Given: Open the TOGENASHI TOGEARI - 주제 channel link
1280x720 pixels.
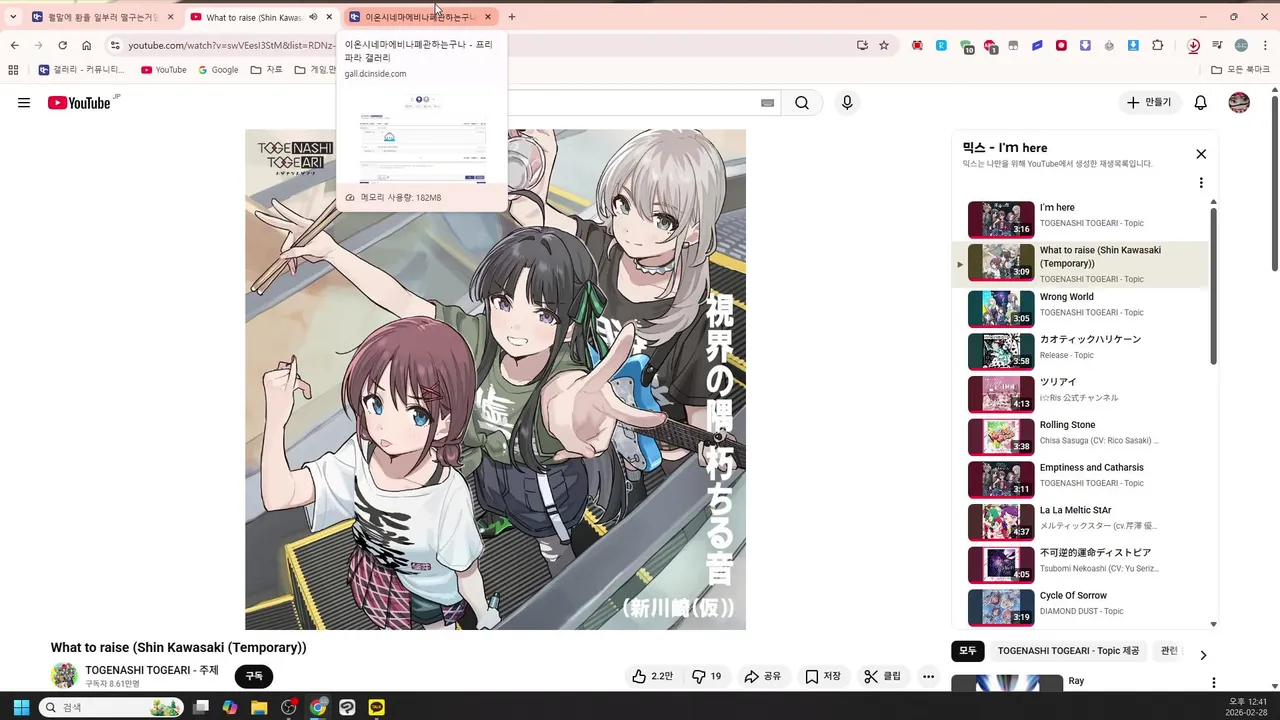Looking at the screenshot, I should click(x=152, y=670).
